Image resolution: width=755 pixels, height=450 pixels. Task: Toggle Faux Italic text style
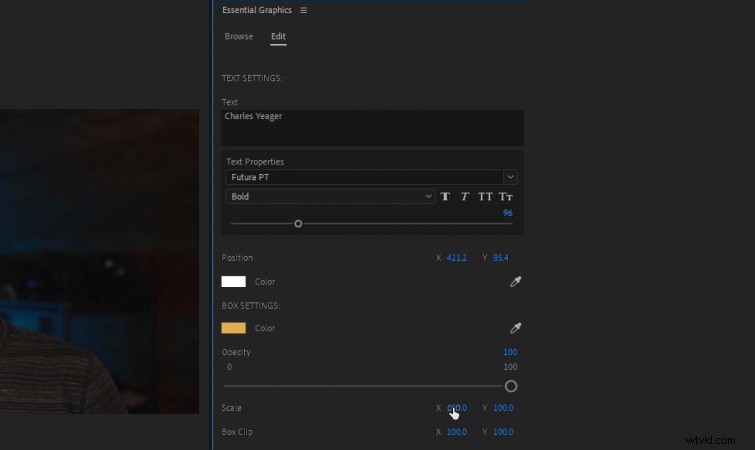coord(465,196)
